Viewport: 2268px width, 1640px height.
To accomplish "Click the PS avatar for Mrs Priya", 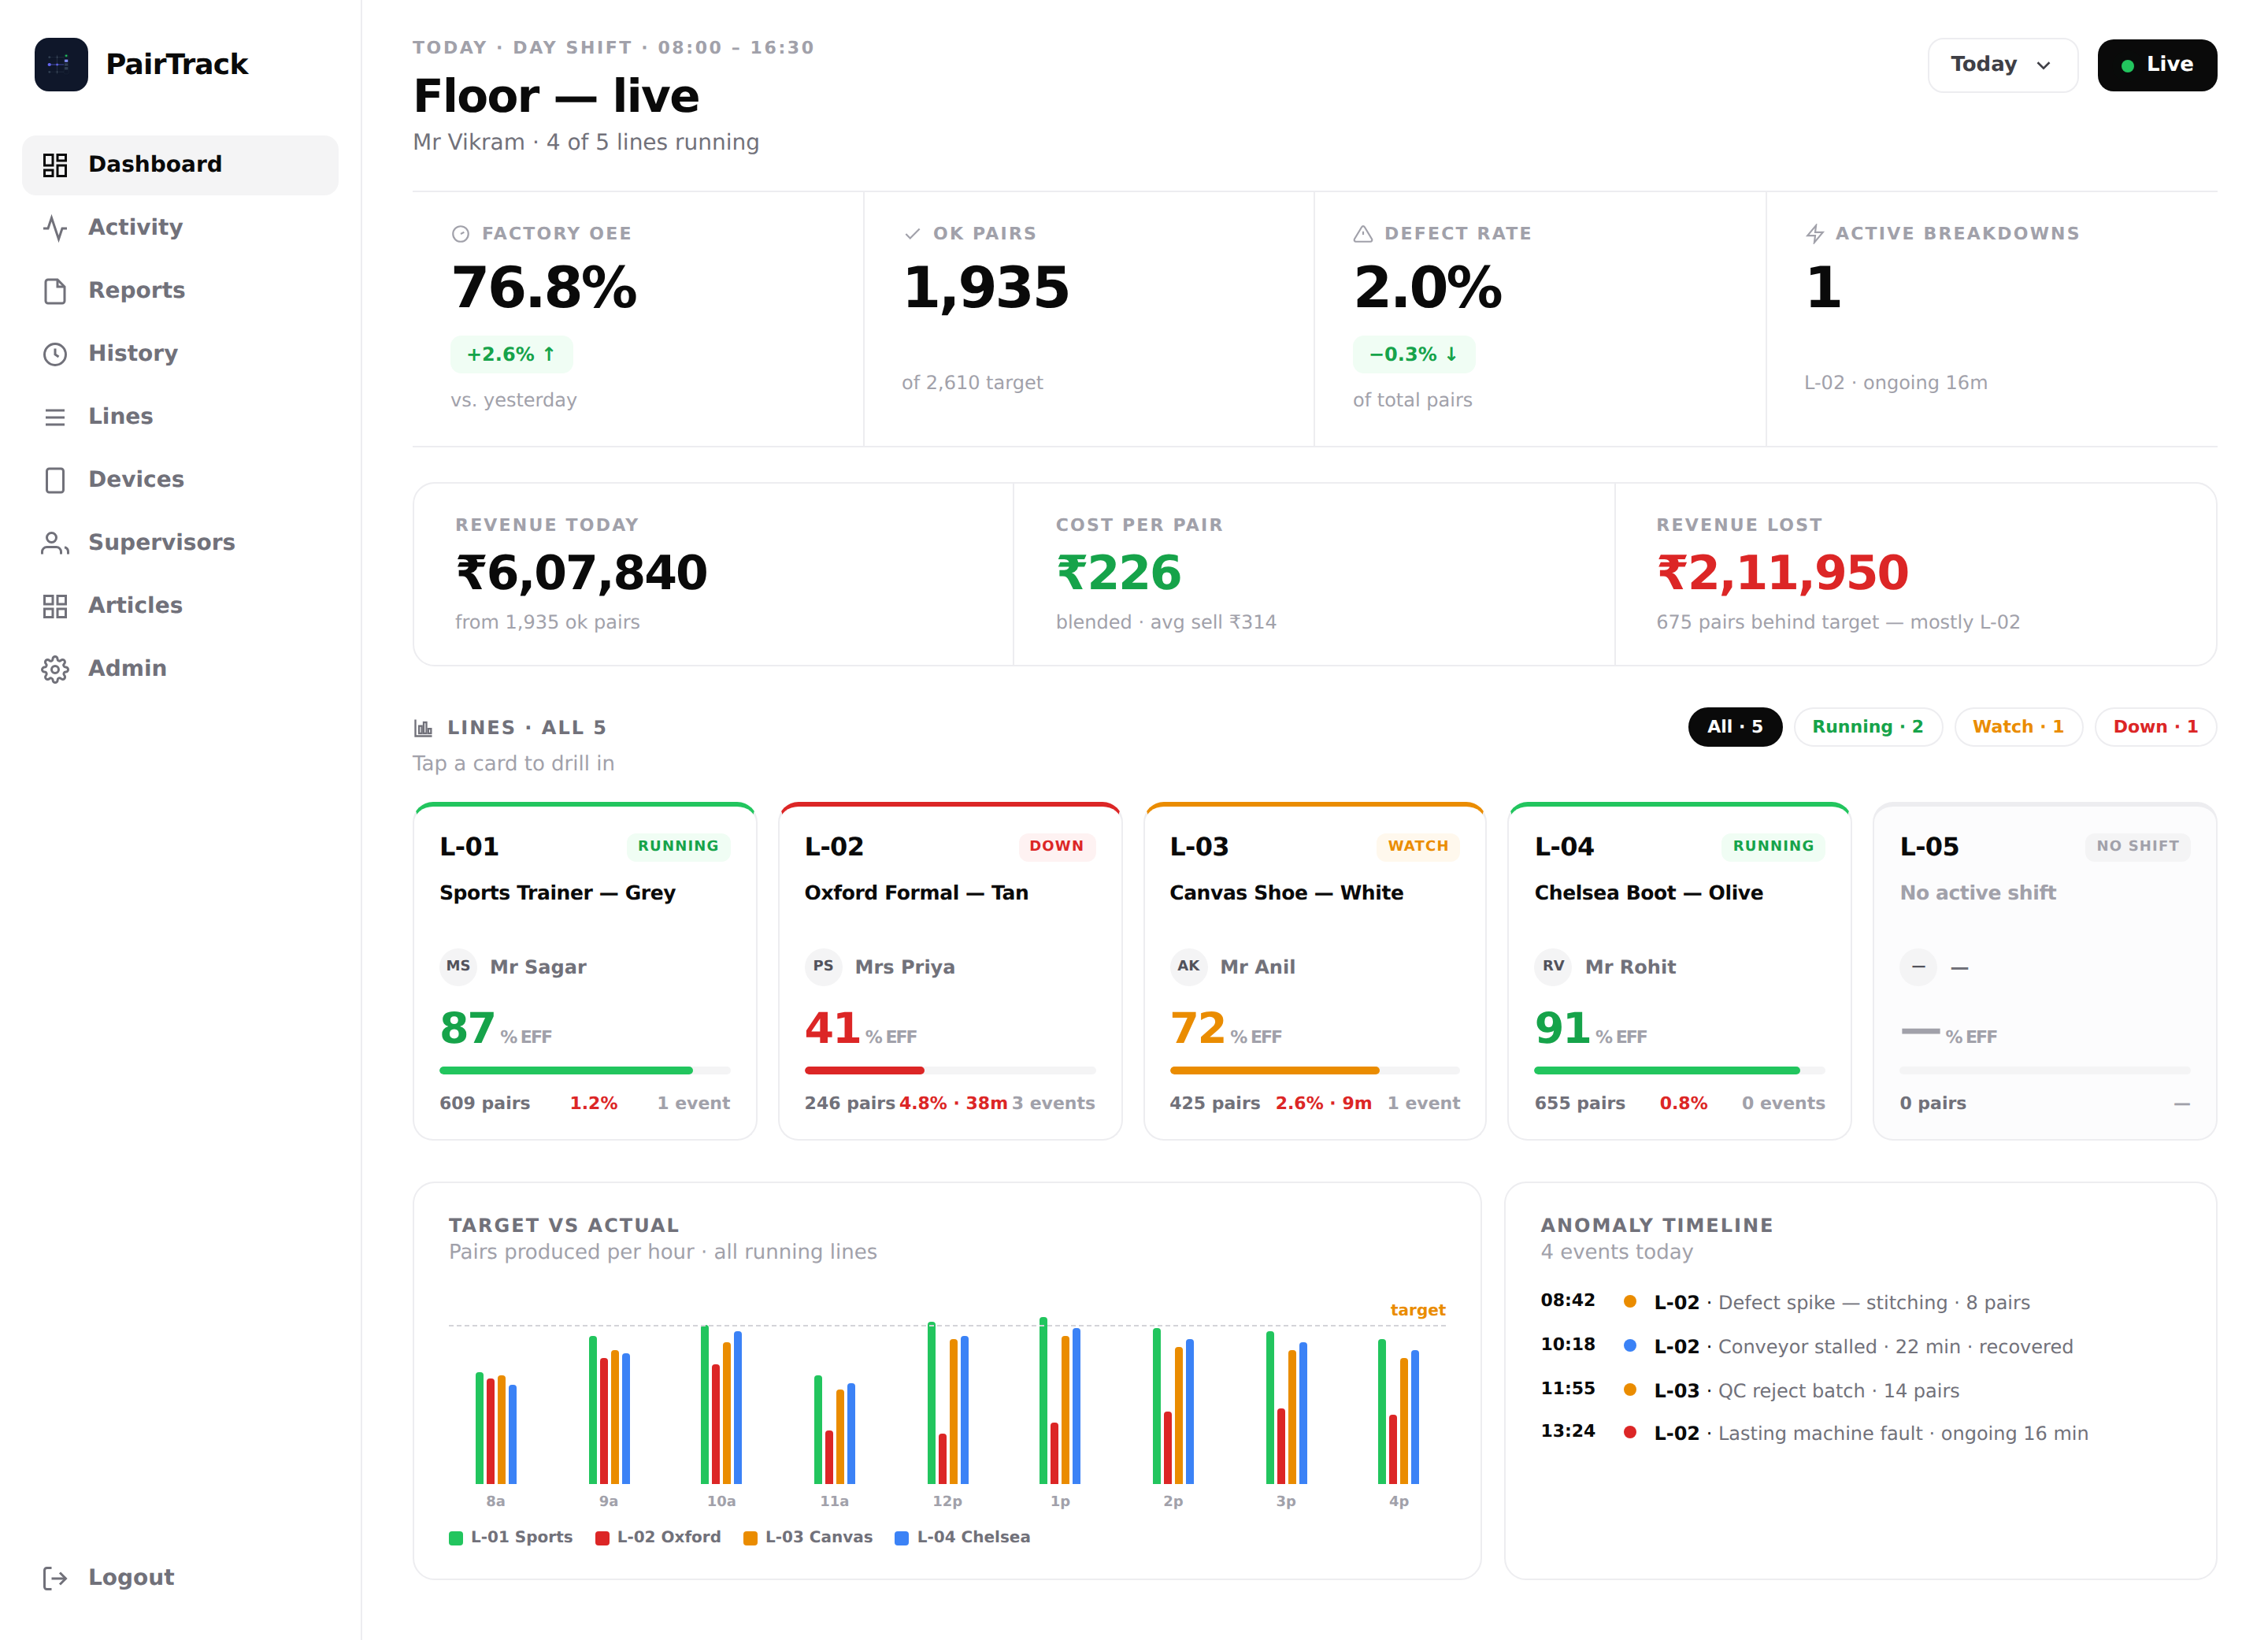I will [x=823, y=966].
